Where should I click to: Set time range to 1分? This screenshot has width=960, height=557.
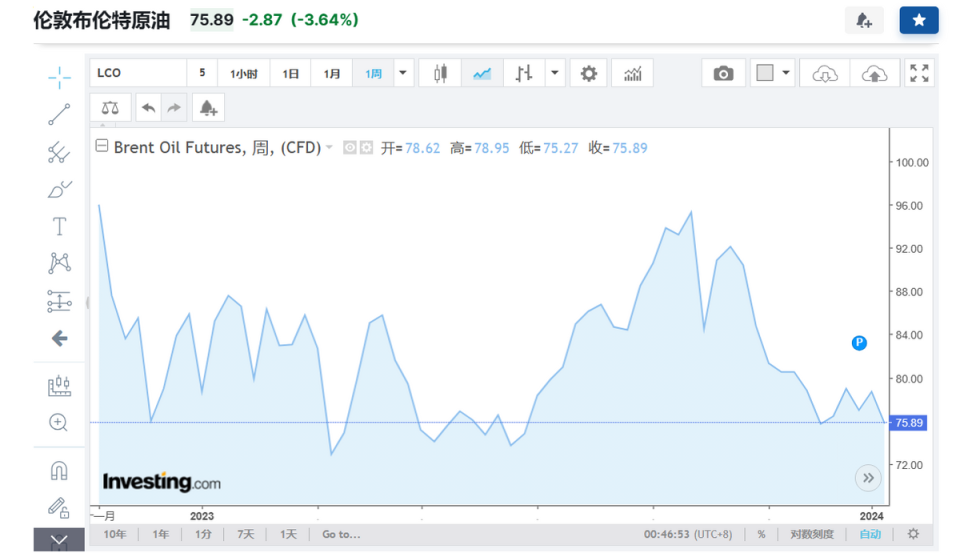203,534
